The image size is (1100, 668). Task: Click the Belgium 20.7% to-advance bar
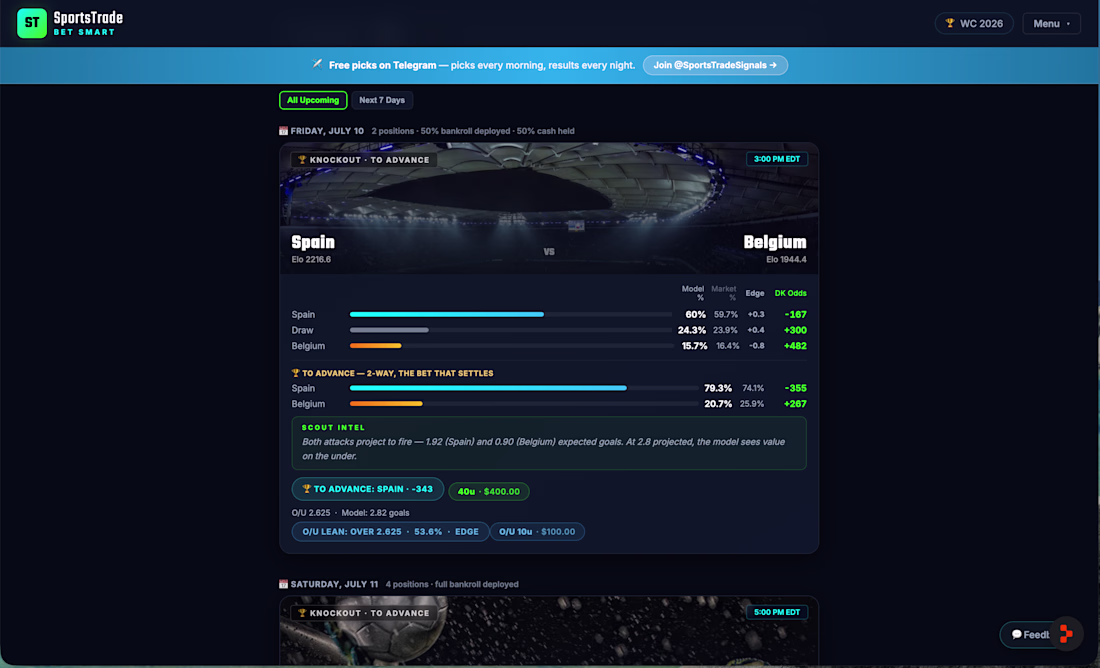(x=524, y=403)
